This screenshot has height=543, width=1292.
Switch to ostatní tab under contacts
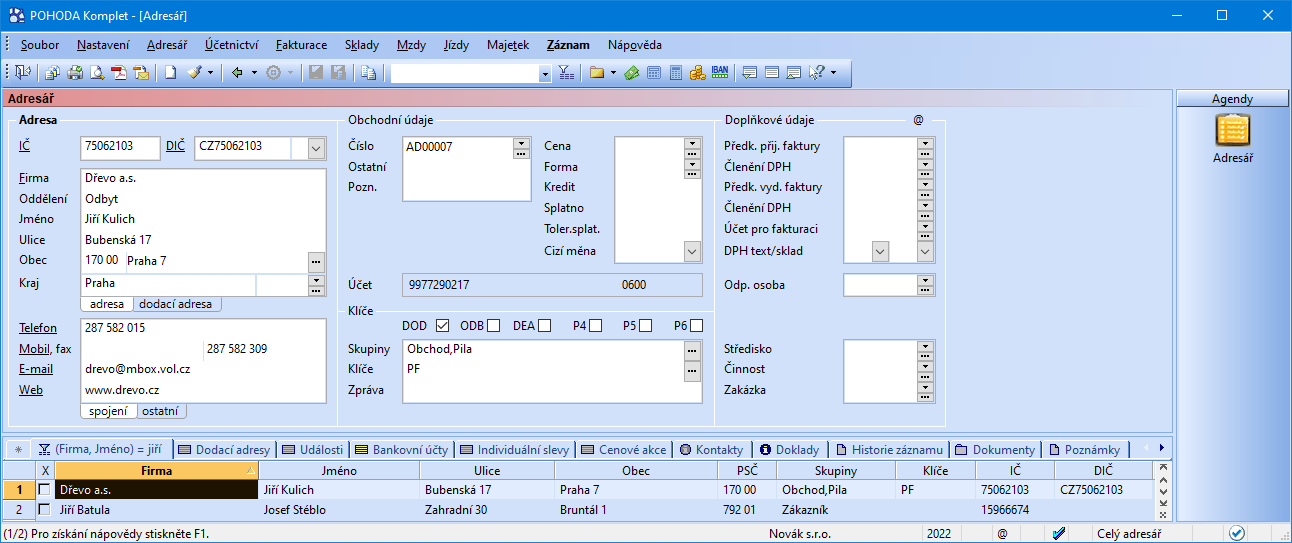tap(160, 411)
